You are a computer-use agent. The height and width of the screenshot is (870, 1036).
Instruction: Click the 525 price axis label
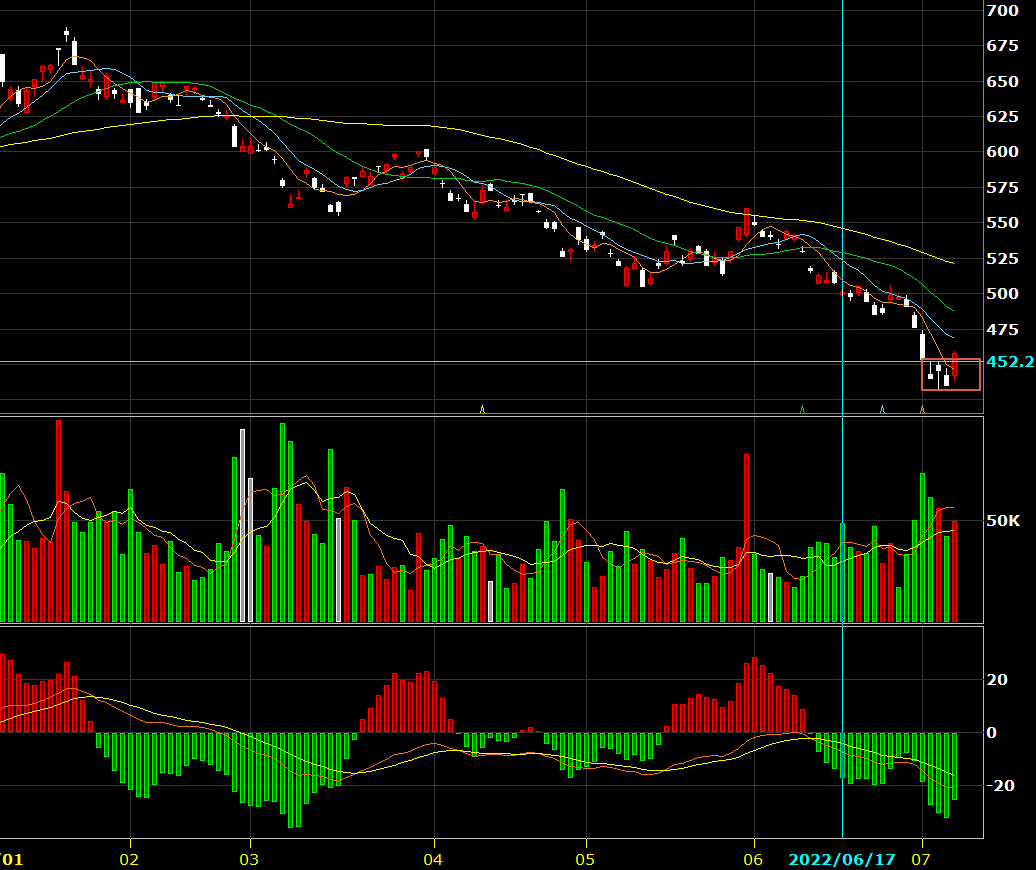coord(1002,258)
